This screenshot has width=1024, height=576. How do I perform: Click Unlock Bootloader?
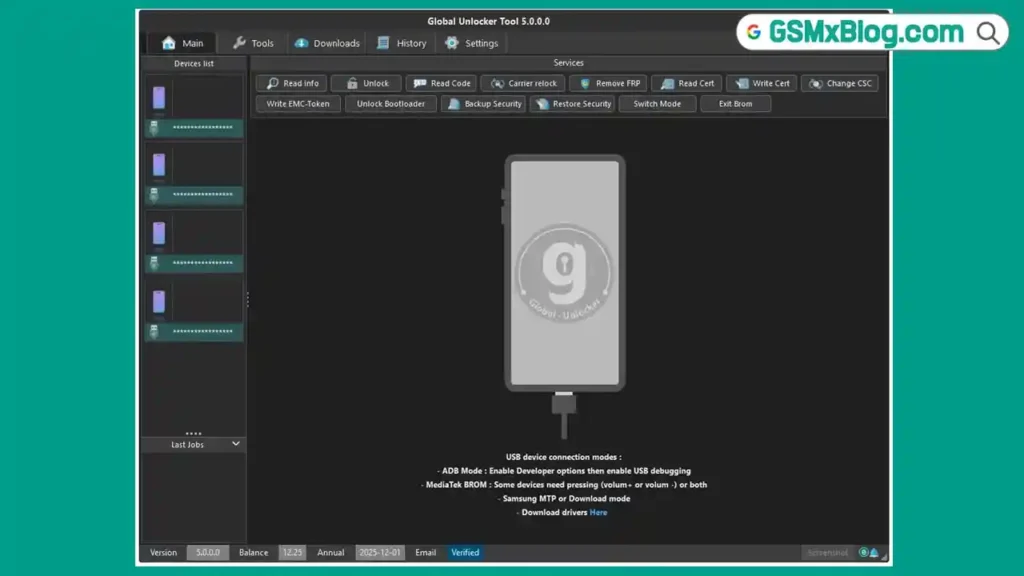(x=391, y=104)
